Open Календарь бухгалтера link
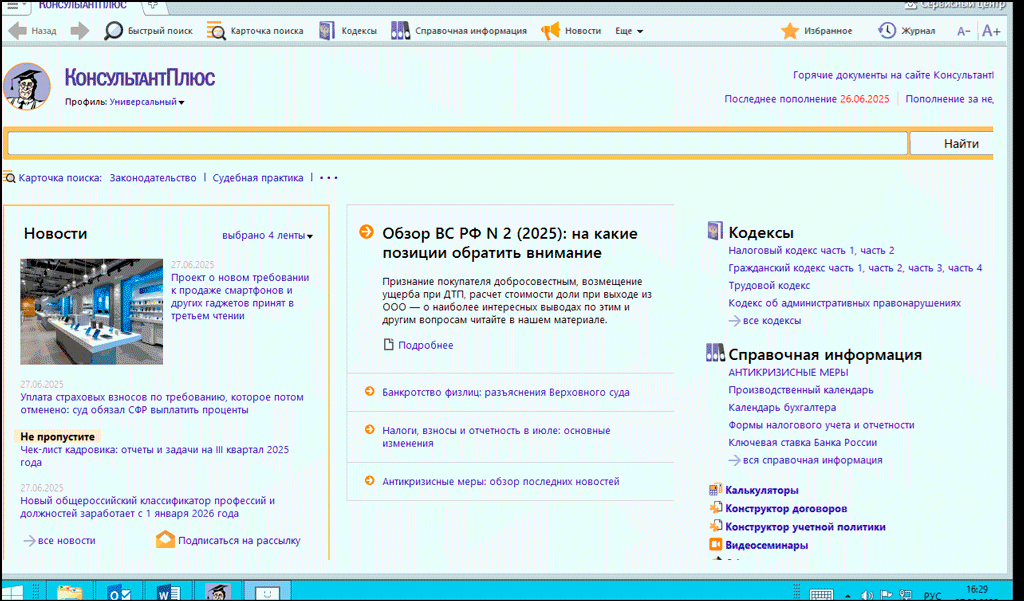Screen dimensions: 1024x601 782,408
